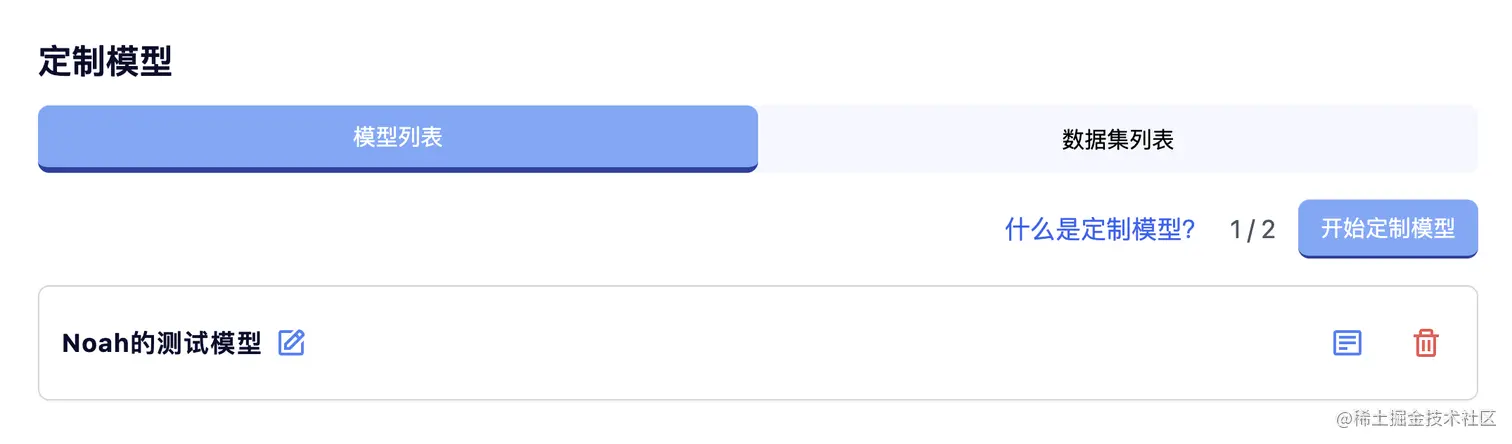Click the empty middle area of the Noah的测试模型 card

[800, 343]
